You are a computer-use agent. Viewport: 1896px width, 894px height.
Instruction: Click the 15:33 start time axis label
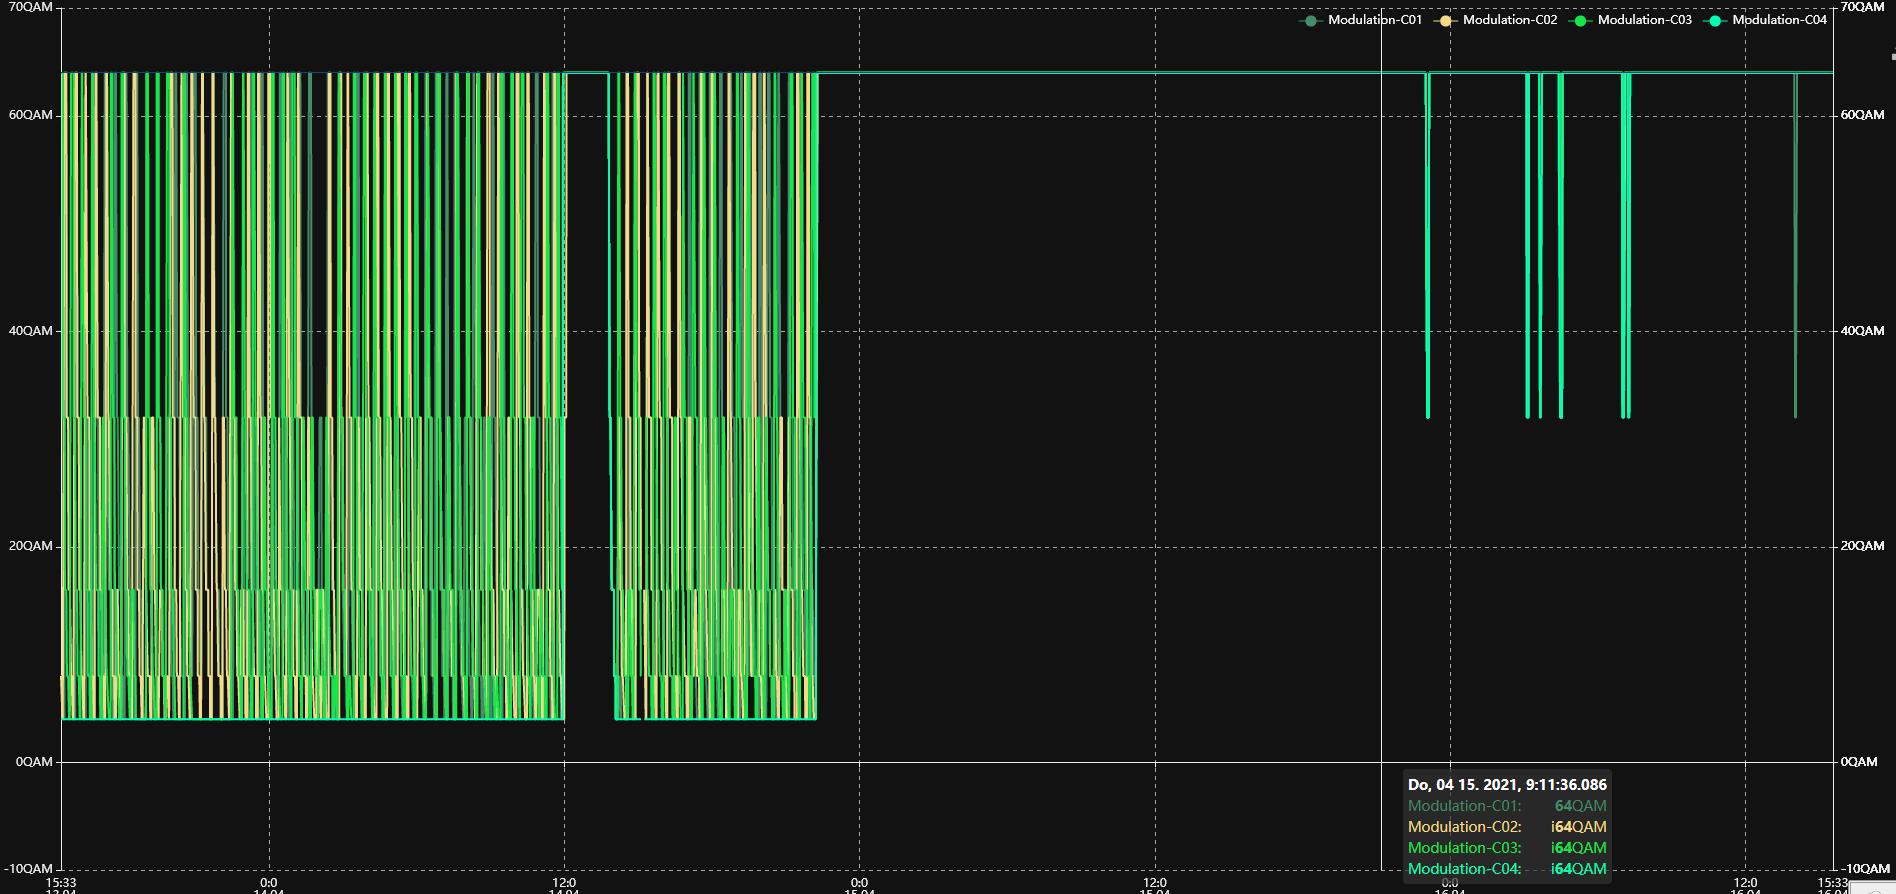click(x=61, y=882)
